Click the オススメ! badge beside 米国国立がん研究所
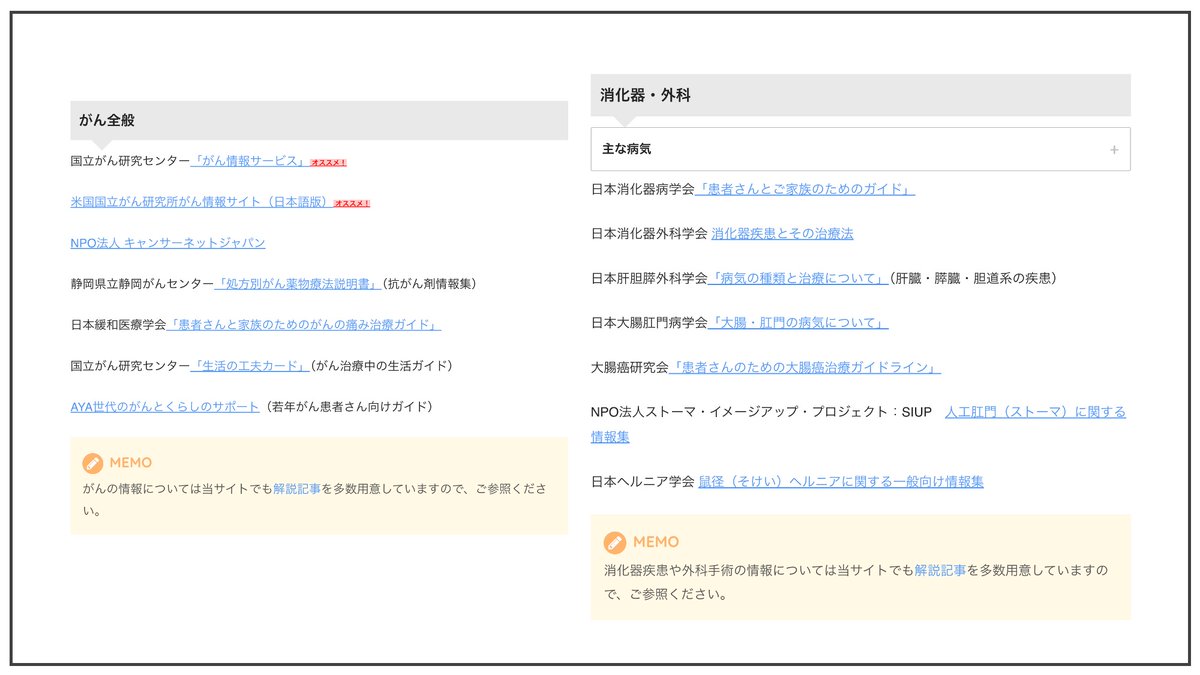Viewport: 1200px width, 675px height. 352,203
